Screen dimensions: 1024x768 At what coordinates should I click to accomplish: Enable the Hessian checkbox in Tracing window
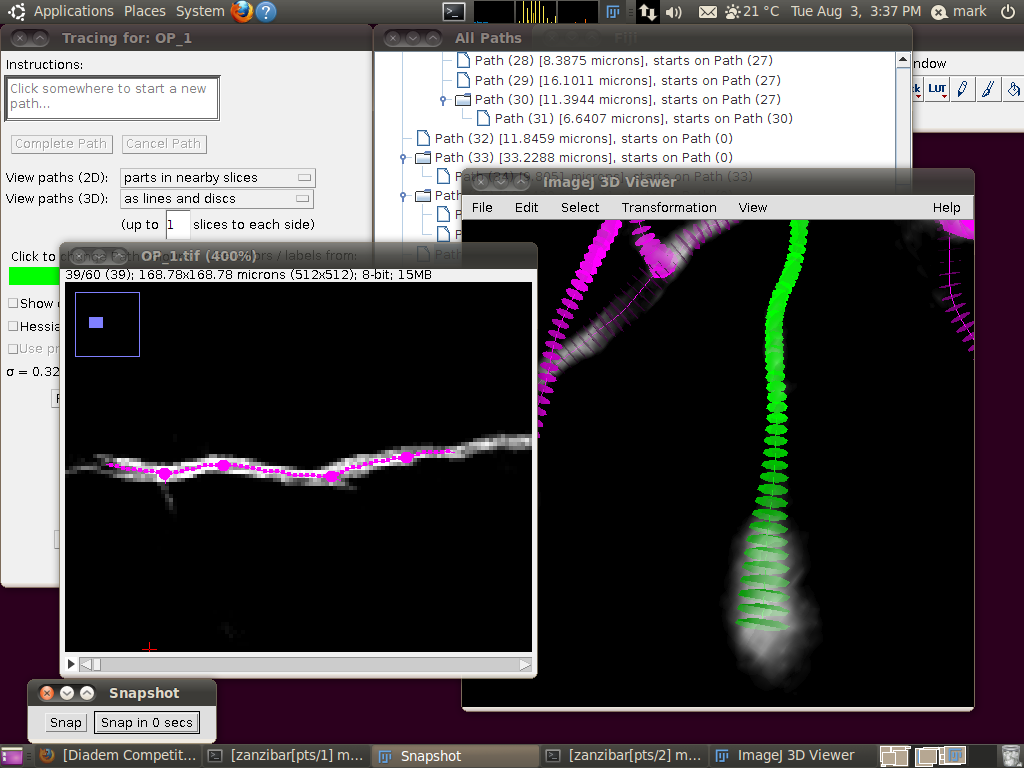13,326
